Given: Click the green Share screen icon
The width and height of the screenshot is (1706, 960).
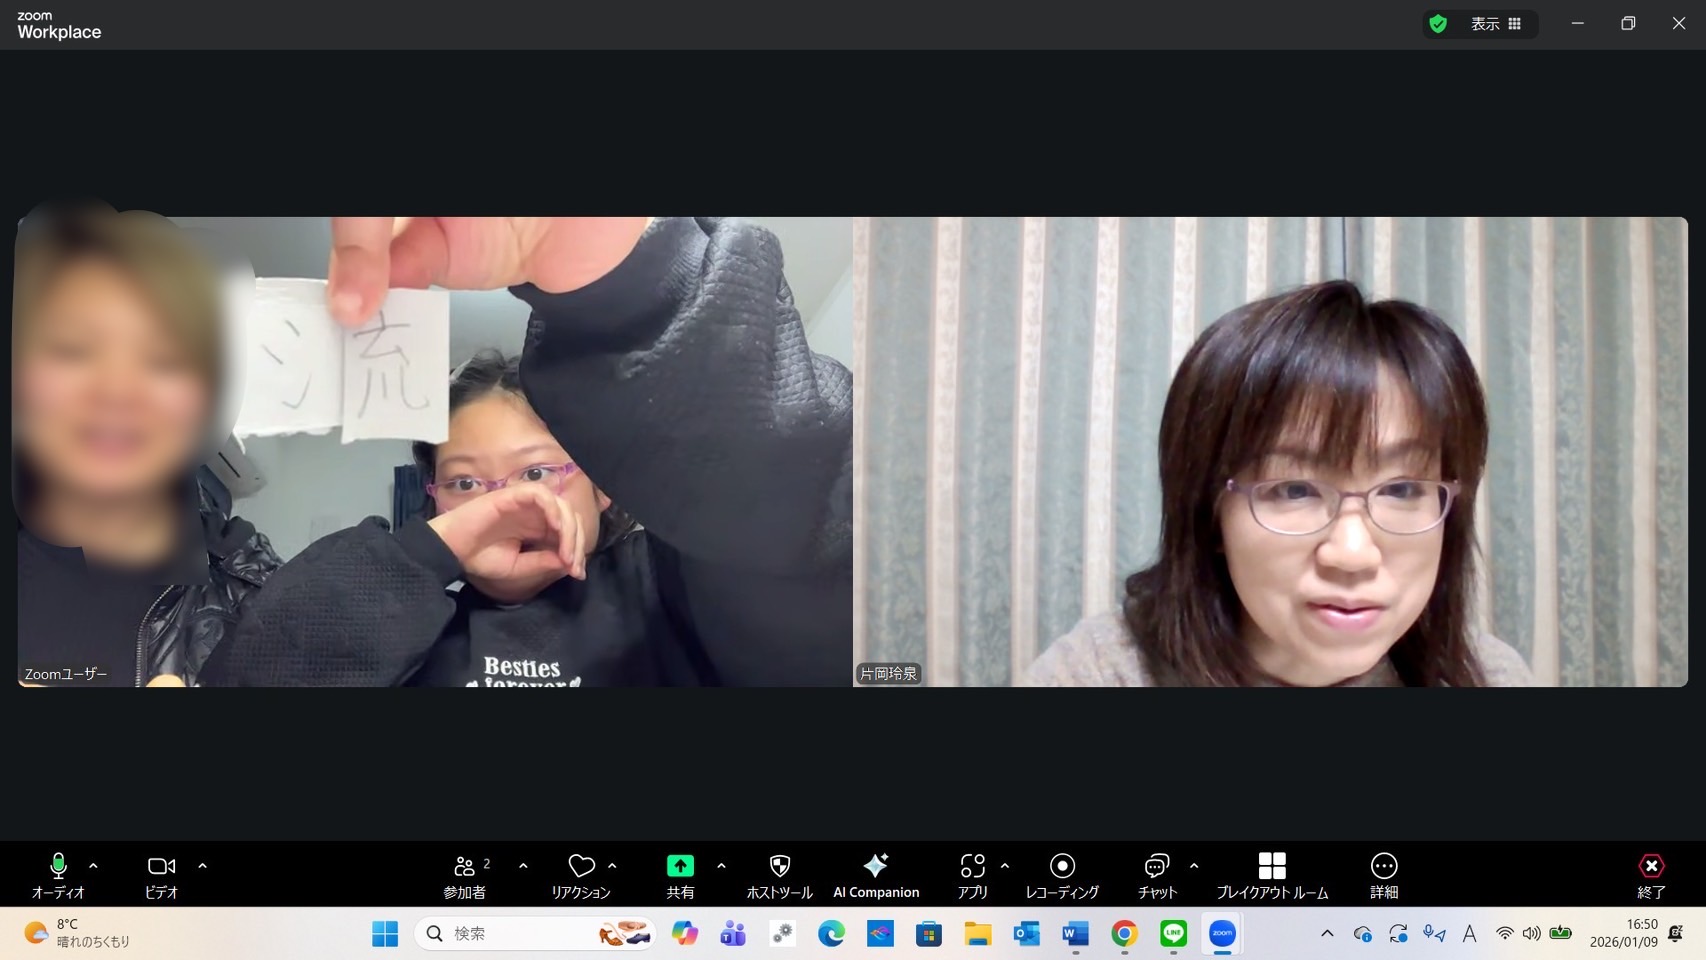Looking at the screenshot, I should [x=680, y=866].
